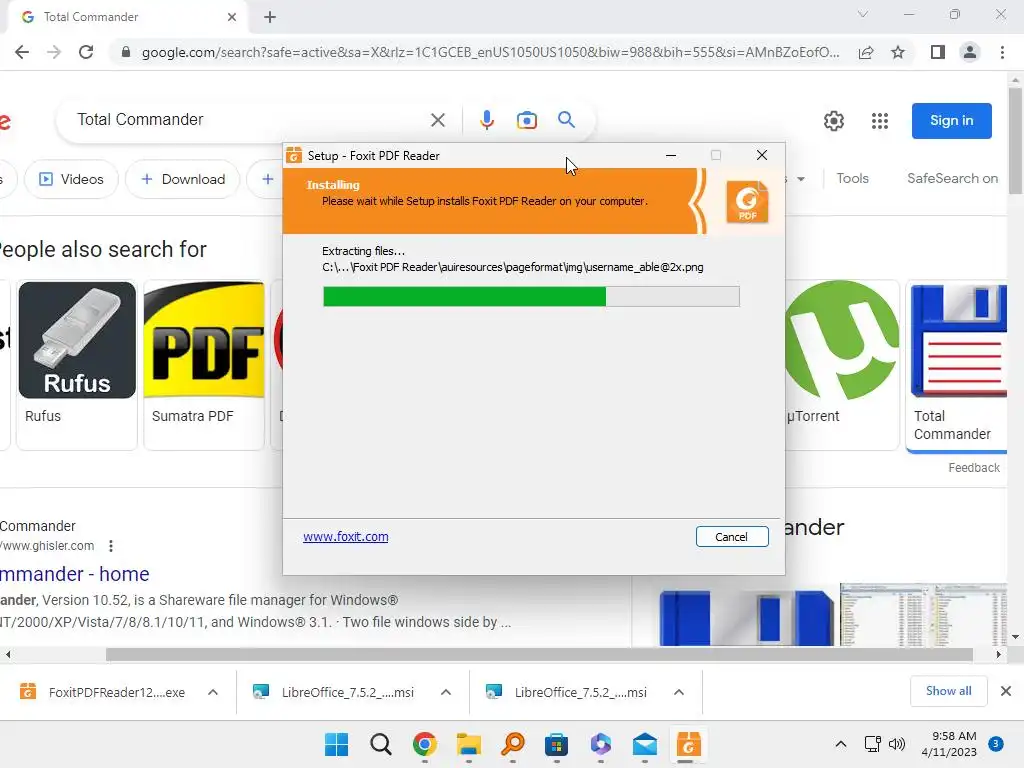Viewport: 1024px width, 768px height.
Task: Start Google voice search microphone
Action: click(487, 120)
